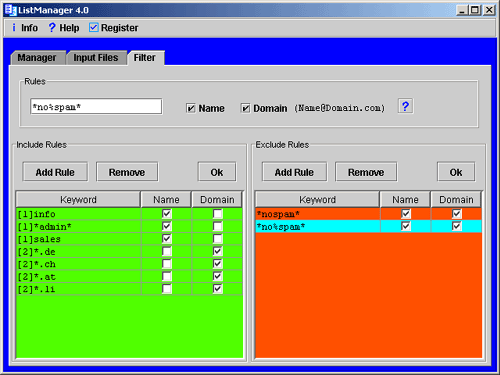Viewport: 500px width, 375px height.
Task: Select the *nospam* exclude rule row
Action: tap(368, 214)
